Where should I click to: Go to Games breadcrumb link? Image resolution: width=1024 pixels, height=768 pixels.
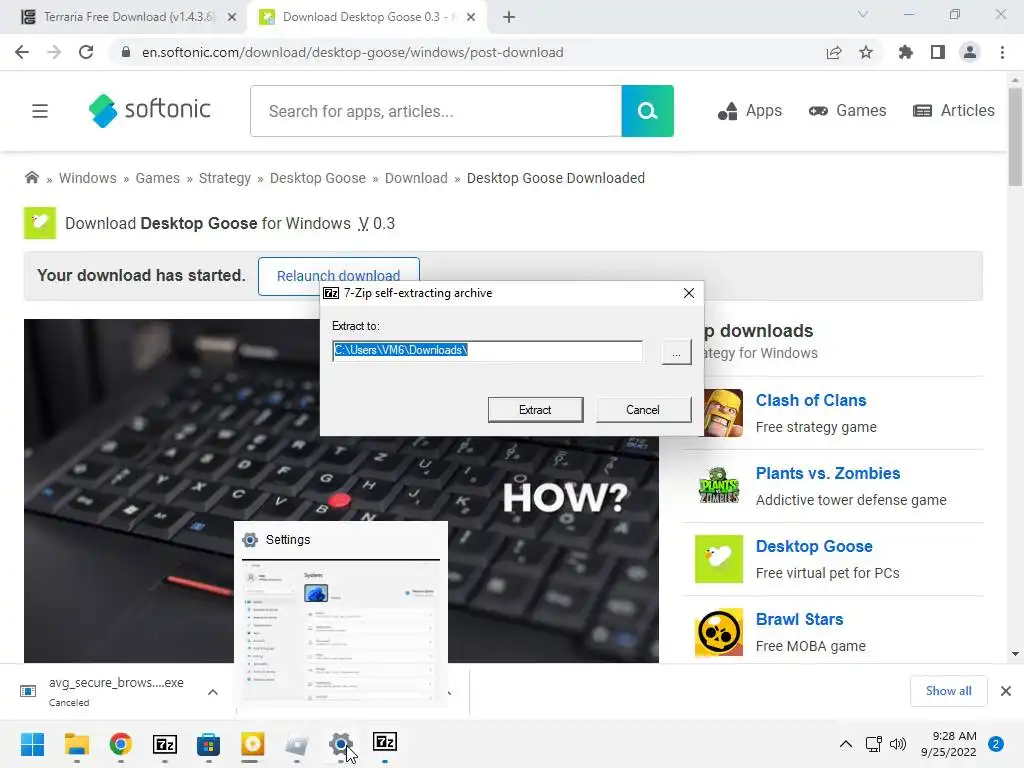pyautogui.click(x=157, y=178)
